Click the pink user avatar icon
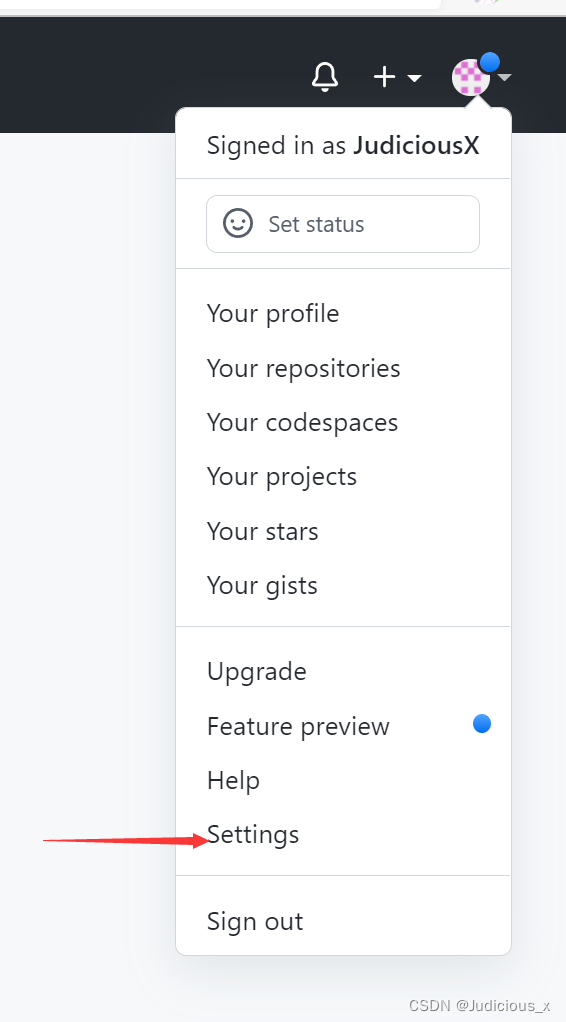566x1022 pixels. 471,78
